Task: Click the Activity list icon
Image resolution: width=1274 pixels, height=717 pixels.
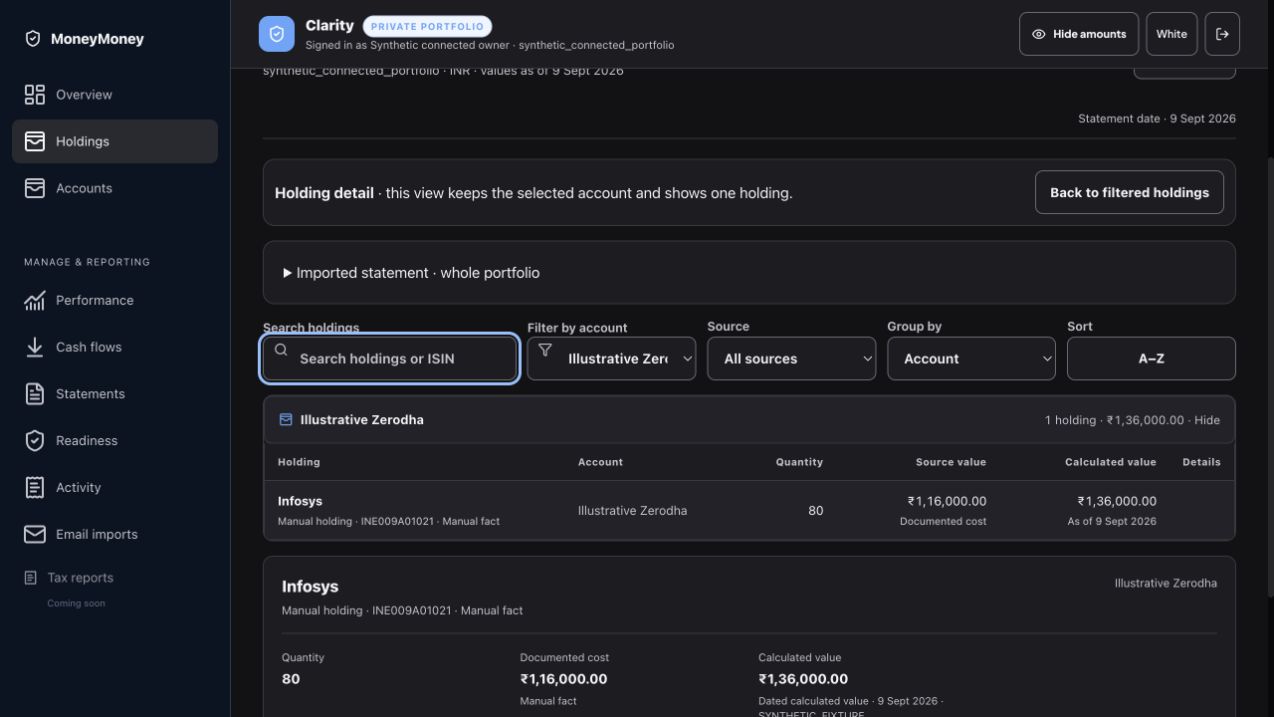Action: (x=35, y=487)
